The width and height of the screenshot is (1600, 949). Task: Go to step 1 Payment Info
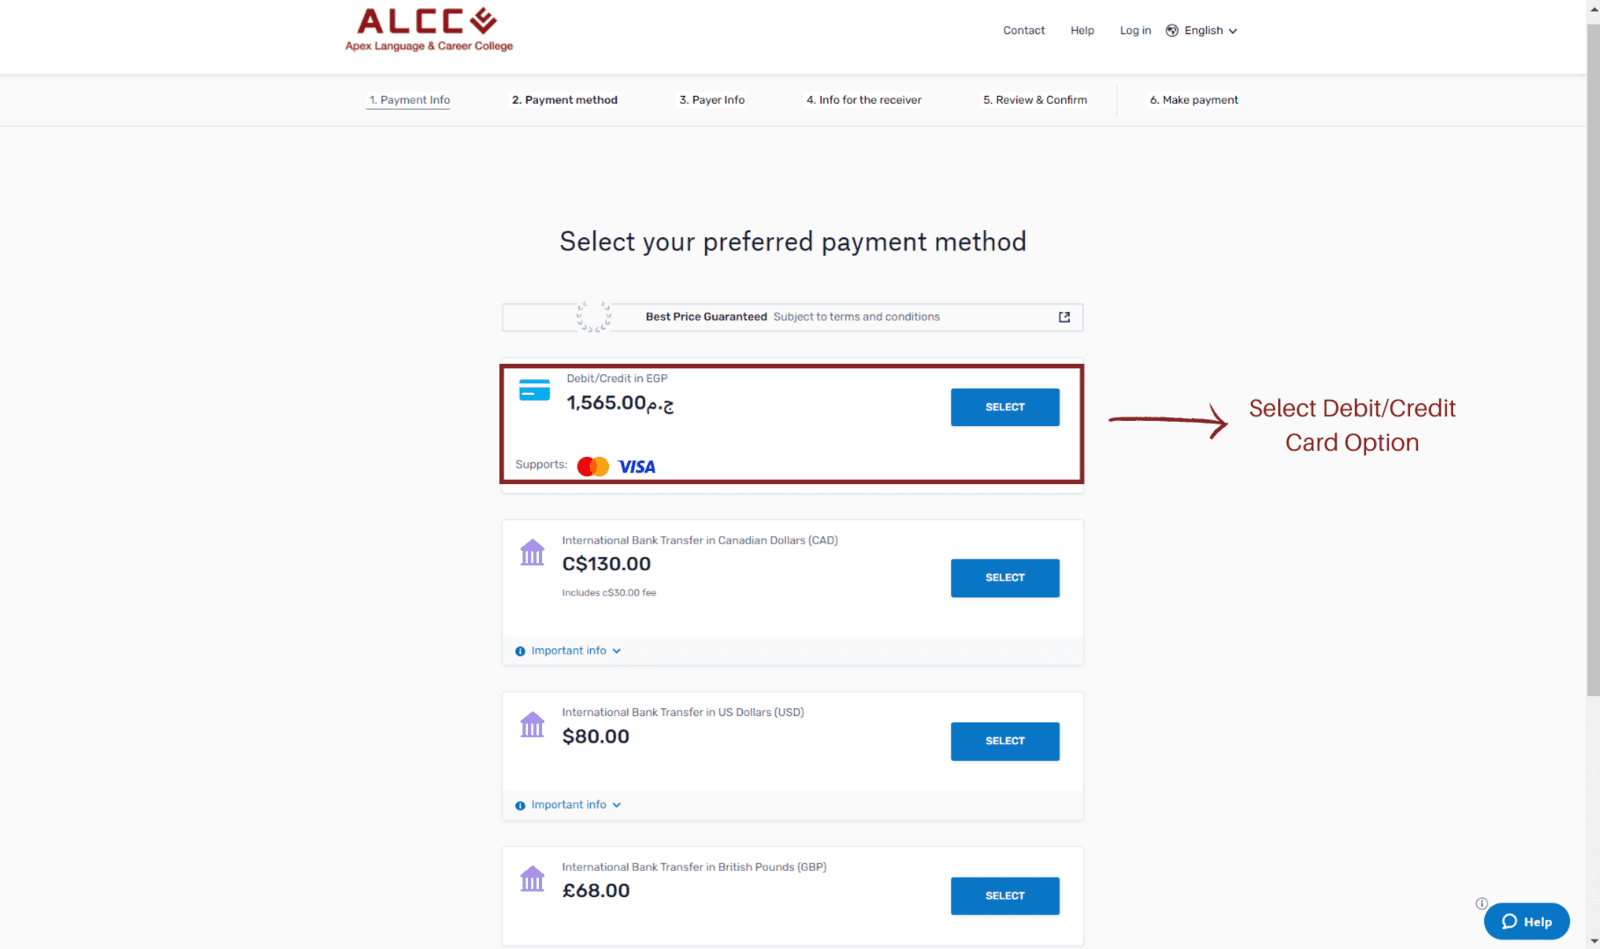click(x=409, y=100)
